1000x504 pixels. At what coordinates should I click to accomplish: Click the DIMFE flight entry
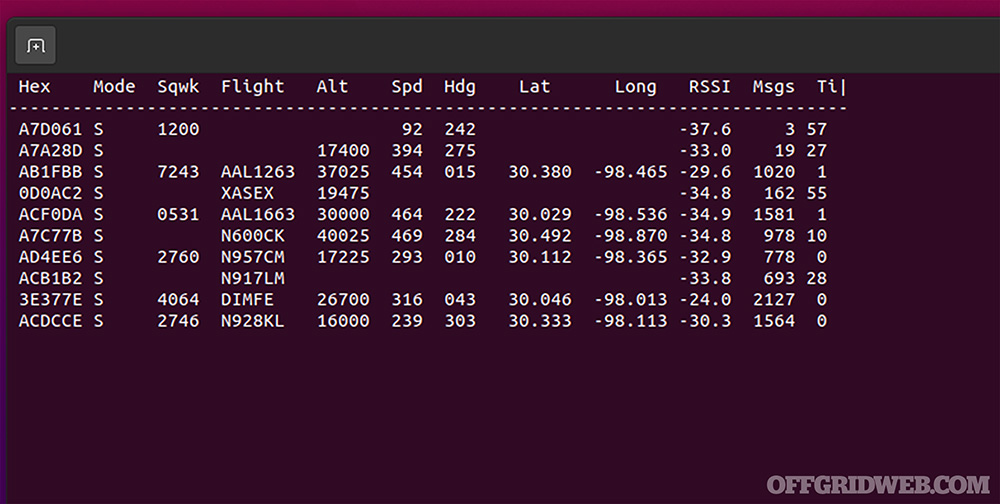click(x=247, y=300)
